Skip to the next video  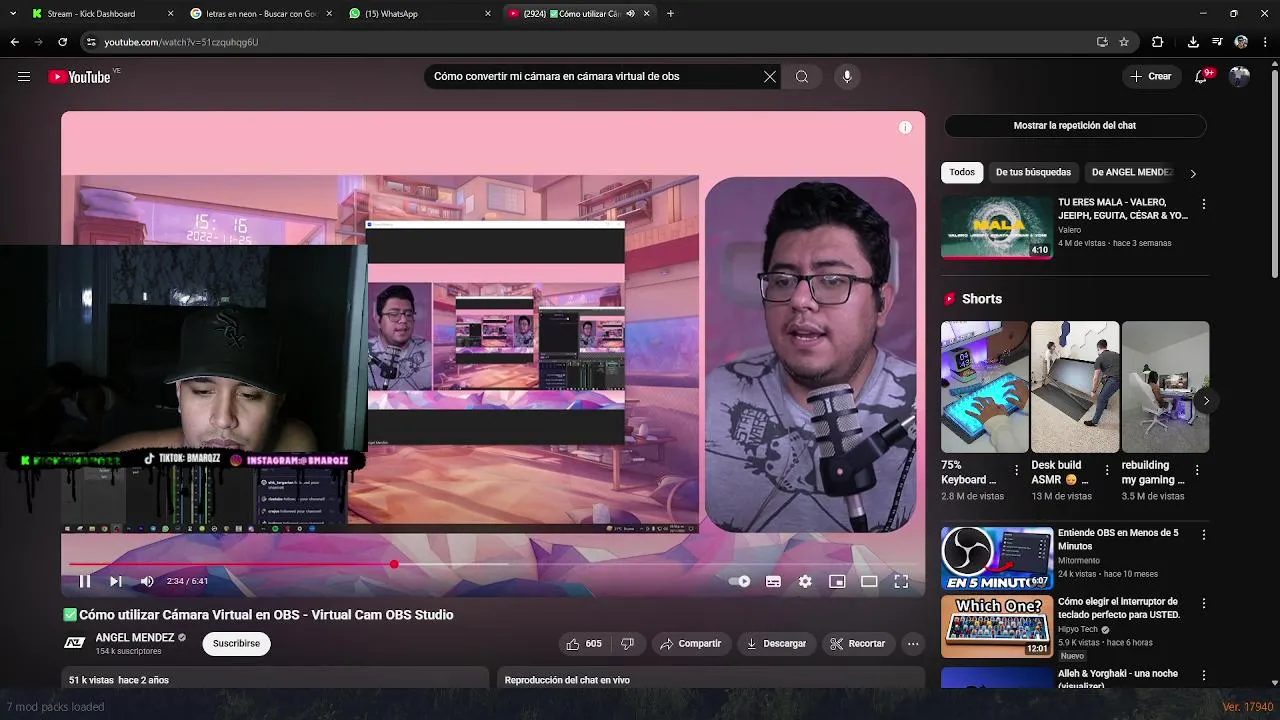(x=116, y=581)
